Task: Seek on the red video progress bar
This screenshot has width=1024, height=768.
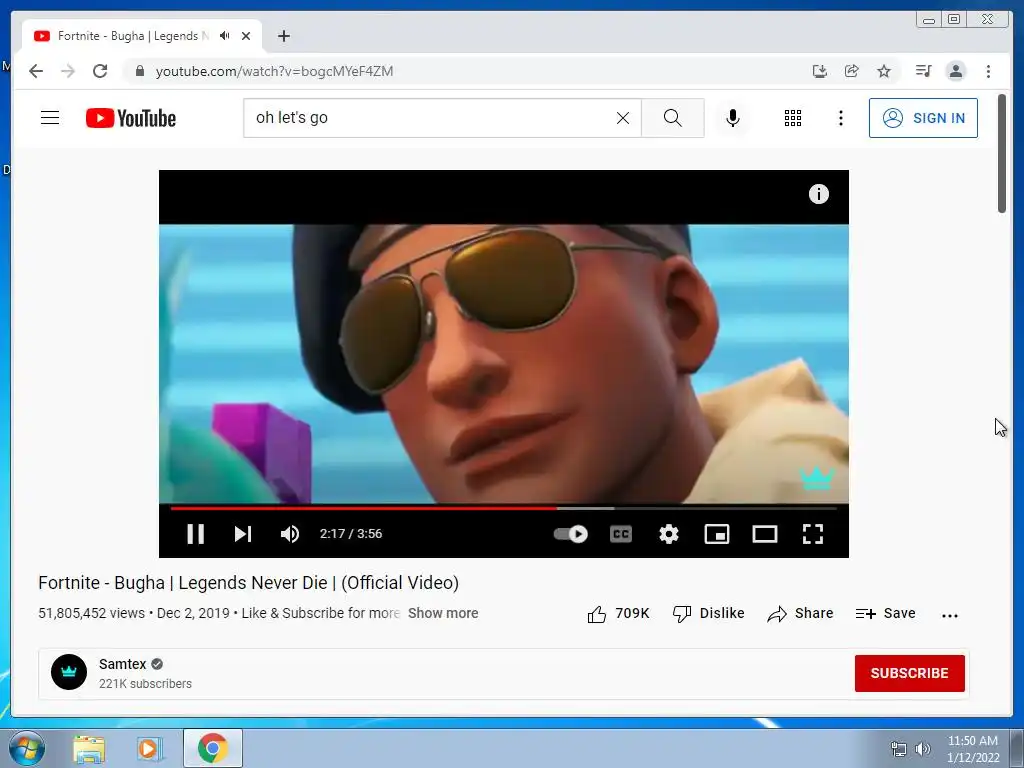Action: (364, 507)
